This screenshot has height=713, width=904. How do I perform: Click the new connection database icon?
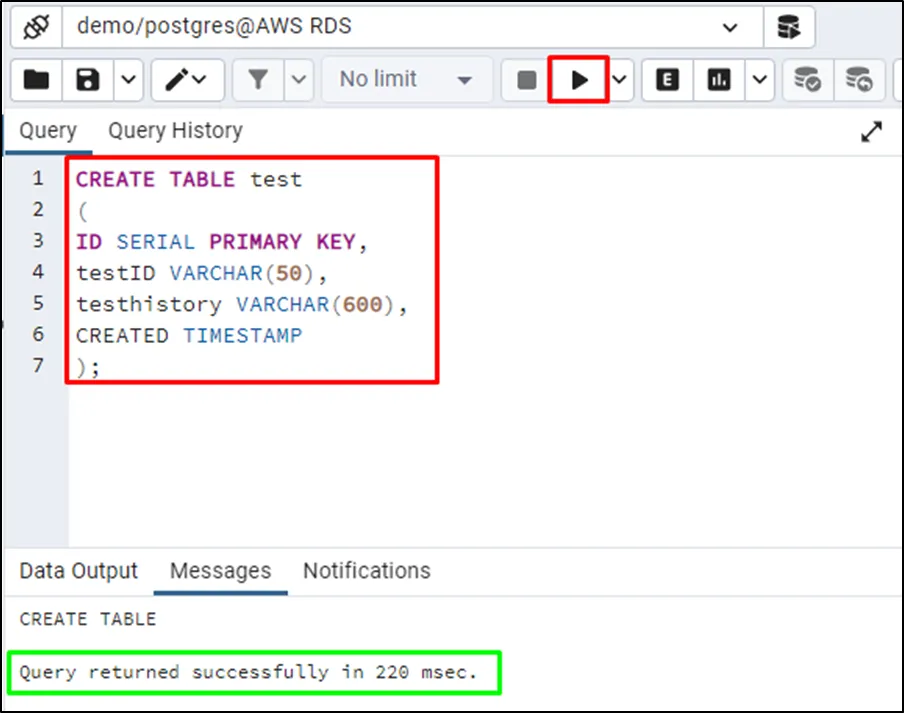pos(789,28)
